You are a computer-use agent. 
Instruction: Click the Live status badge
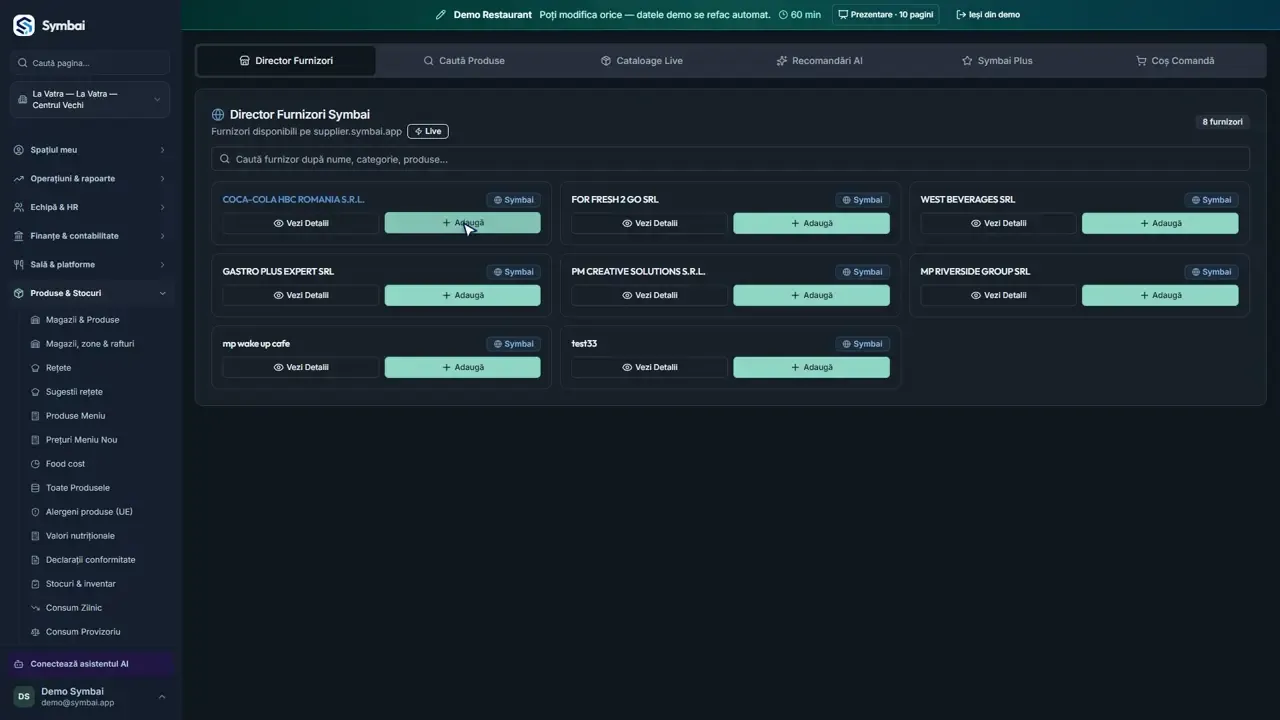point(428,131)
